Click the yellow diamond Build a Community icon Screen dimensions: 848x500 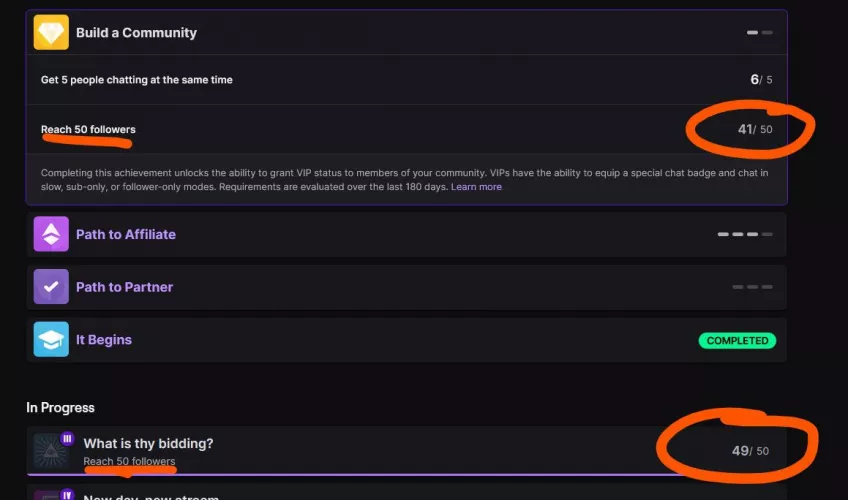(51, 33)
